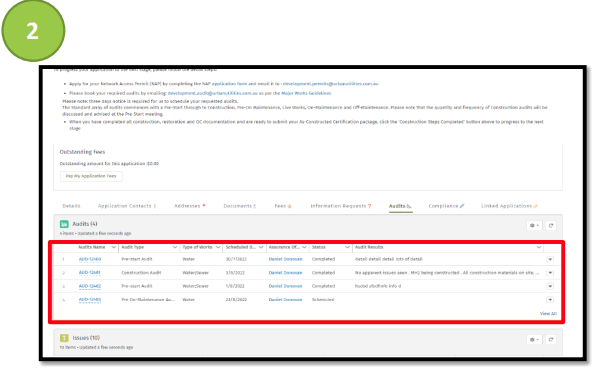This screenshot has width=596, height=377.
Task: Open the Compliance tab
Action: 446,206
